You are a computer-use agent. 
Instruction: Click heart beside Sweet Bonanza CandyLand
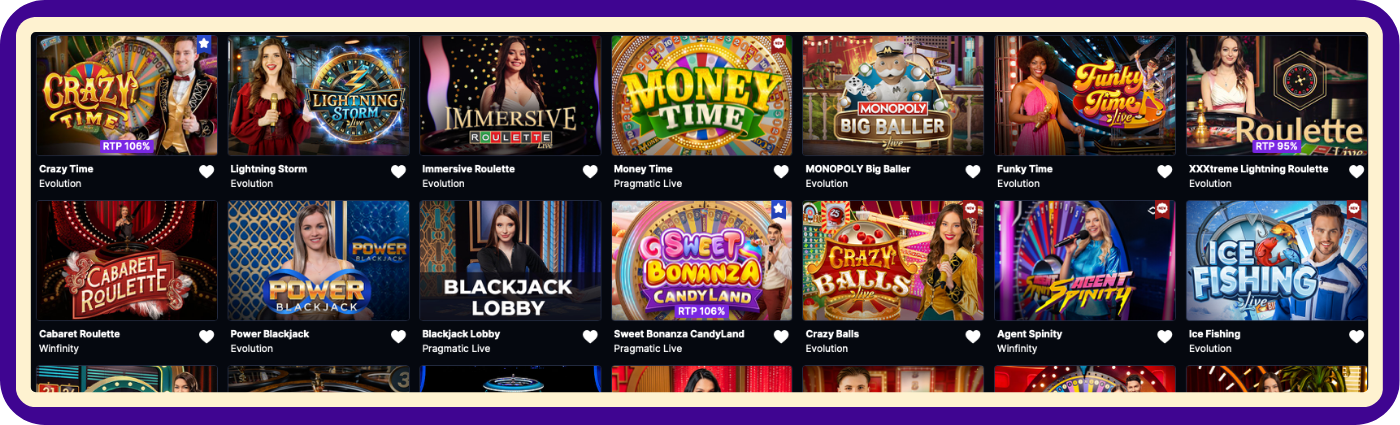[781, 337]
